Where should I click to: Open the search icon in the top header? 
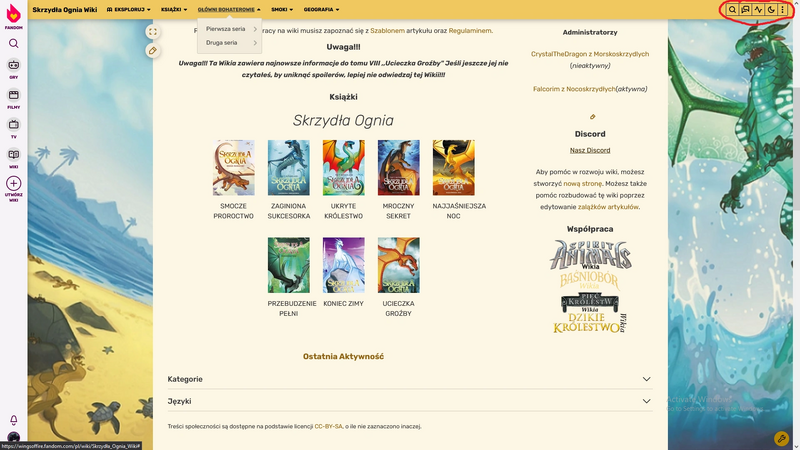pos(732,9)
